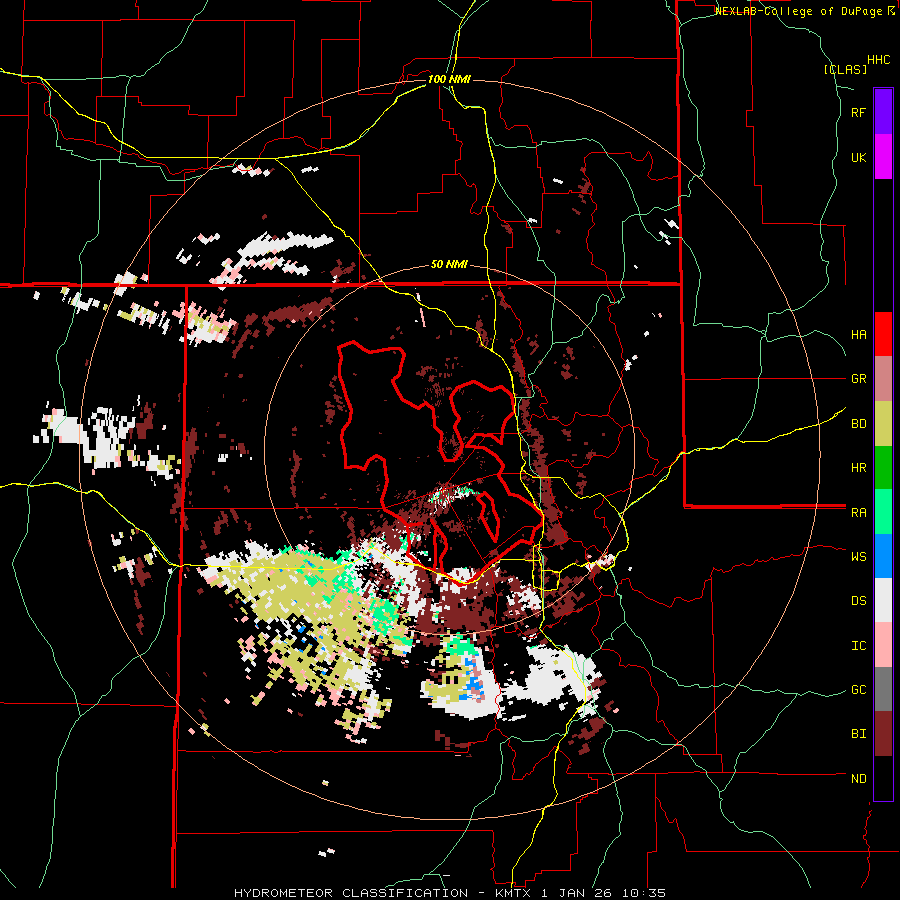Click the RA legend label
Screen dimensions: 900x900
(859, 513)
